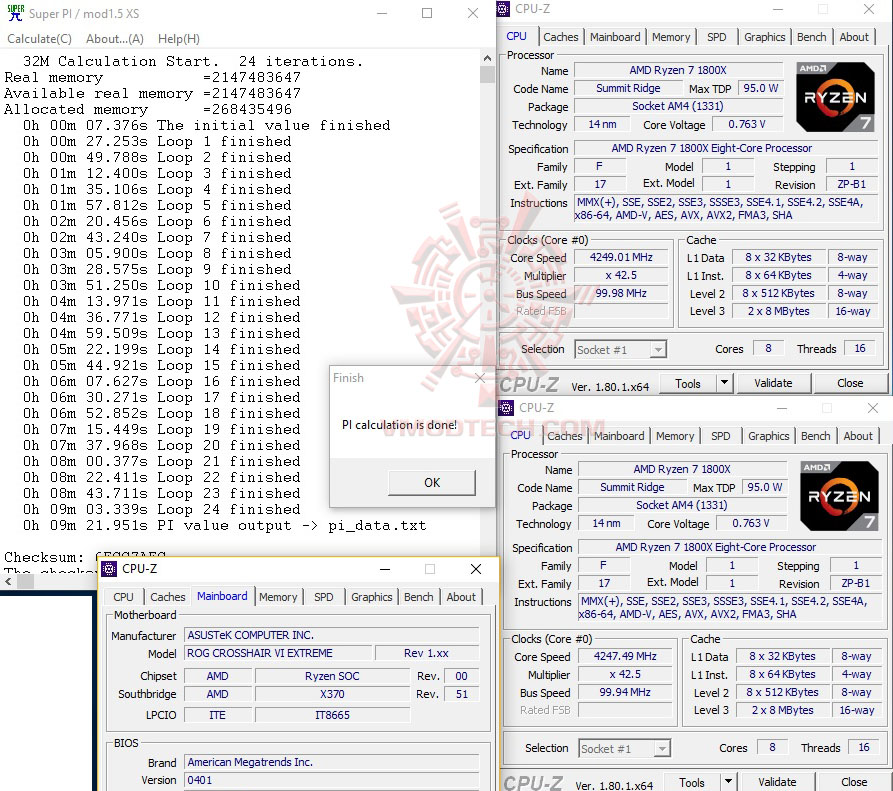Click the Ryzen 7 badge in the top CPU-Z window
893x791 pixels.
(x=835, y=97)
